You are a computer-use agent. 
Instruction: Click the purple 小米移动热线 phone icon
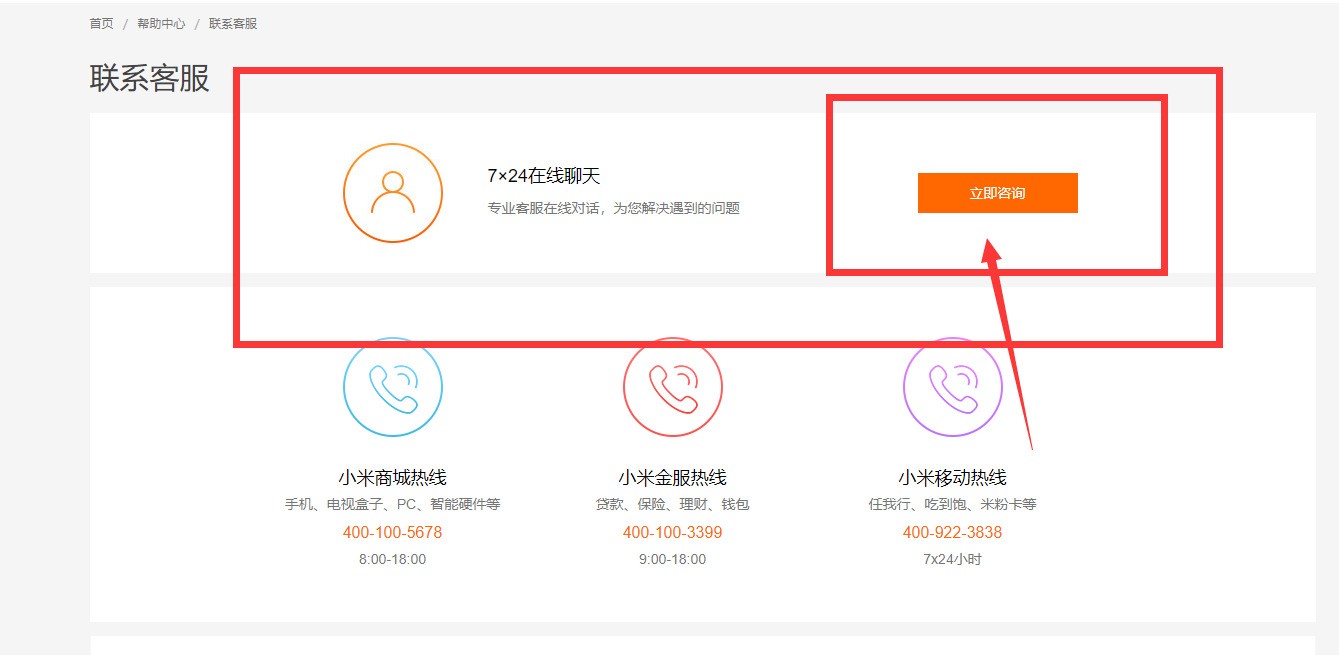[953, 387]
